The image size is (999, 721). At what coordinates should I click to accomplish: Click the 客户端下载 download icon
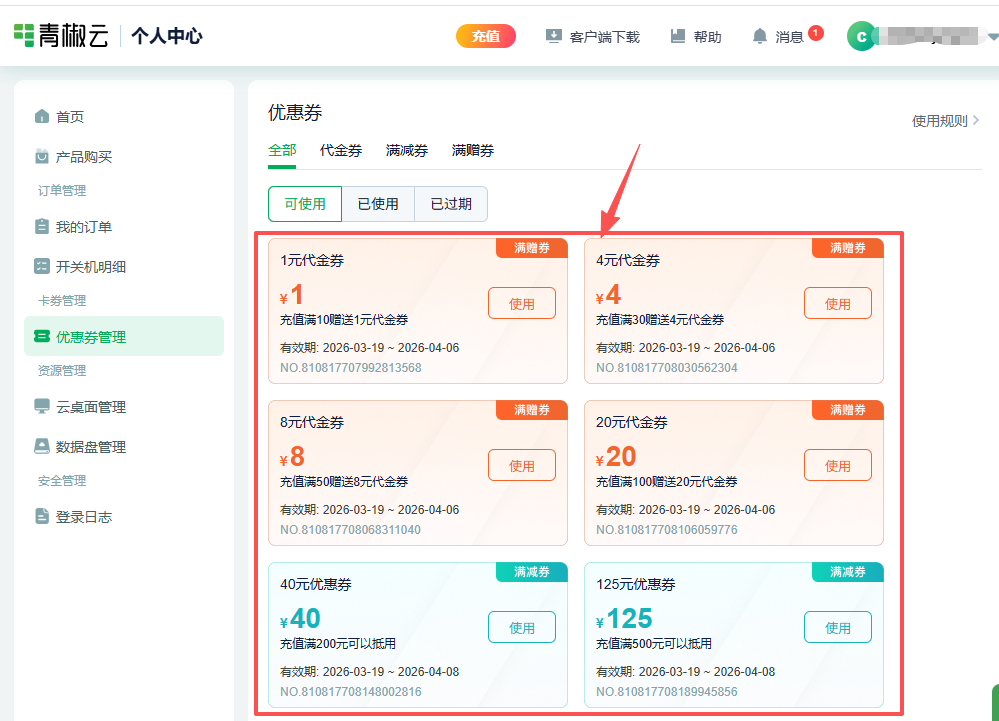tap(554, 37)
